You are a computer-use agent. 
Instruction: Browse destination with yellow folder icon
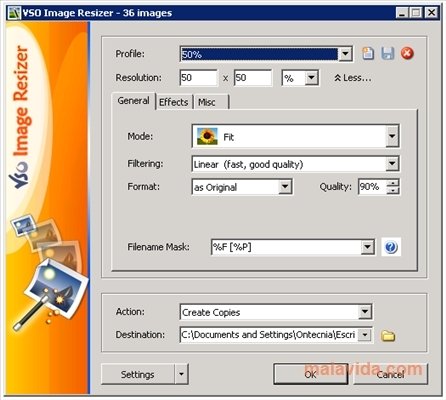click(x=388, y=335)
